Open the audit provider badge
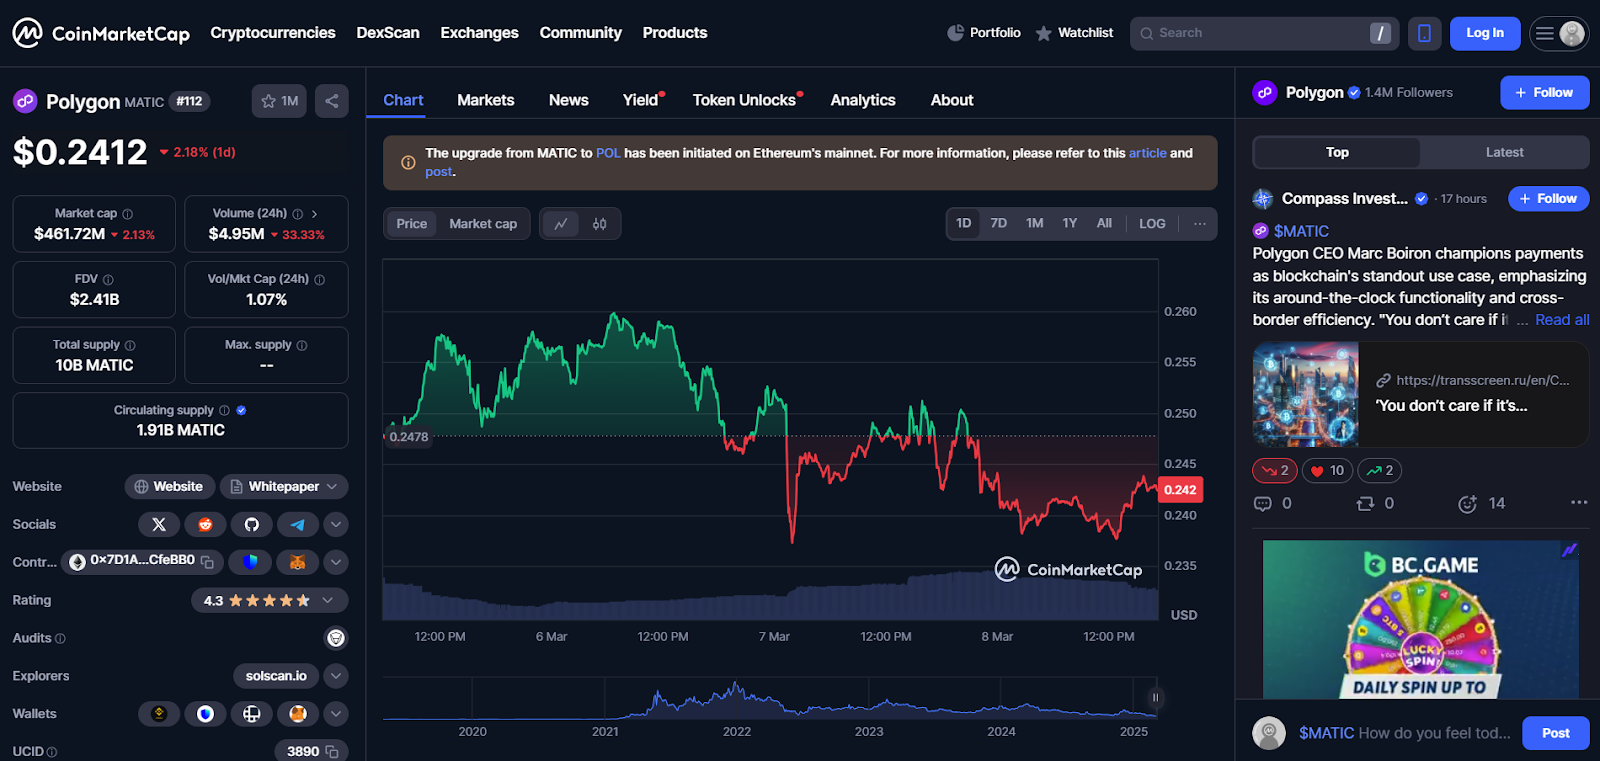This screenshot has width=1600, height=761. [x=336, y=638]
